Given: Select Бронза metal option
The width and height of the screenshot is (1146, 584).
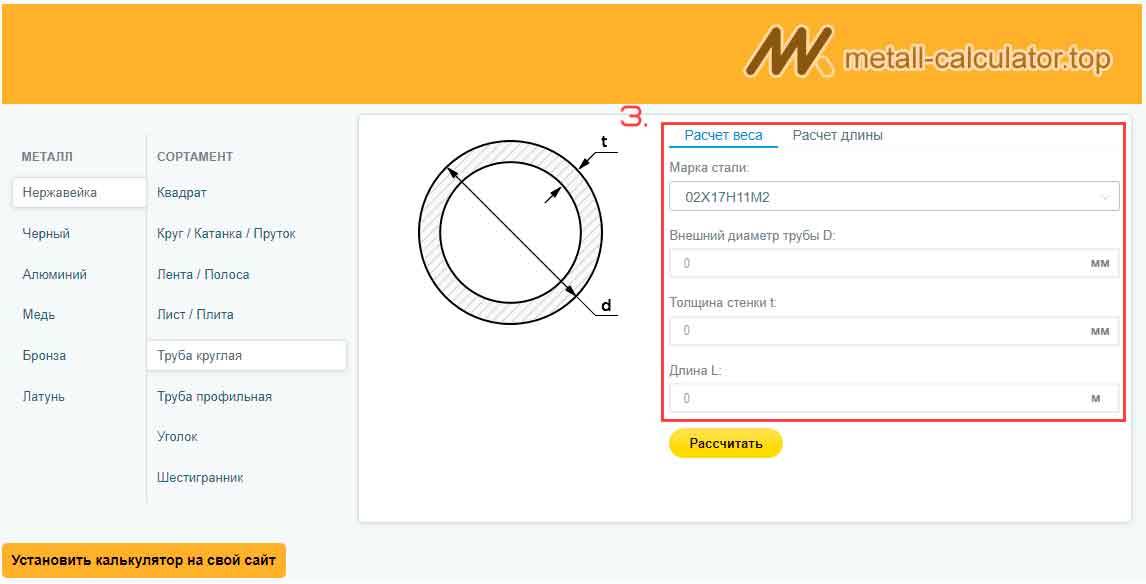Looking at the screenshot, I should [x=44, y=356].
